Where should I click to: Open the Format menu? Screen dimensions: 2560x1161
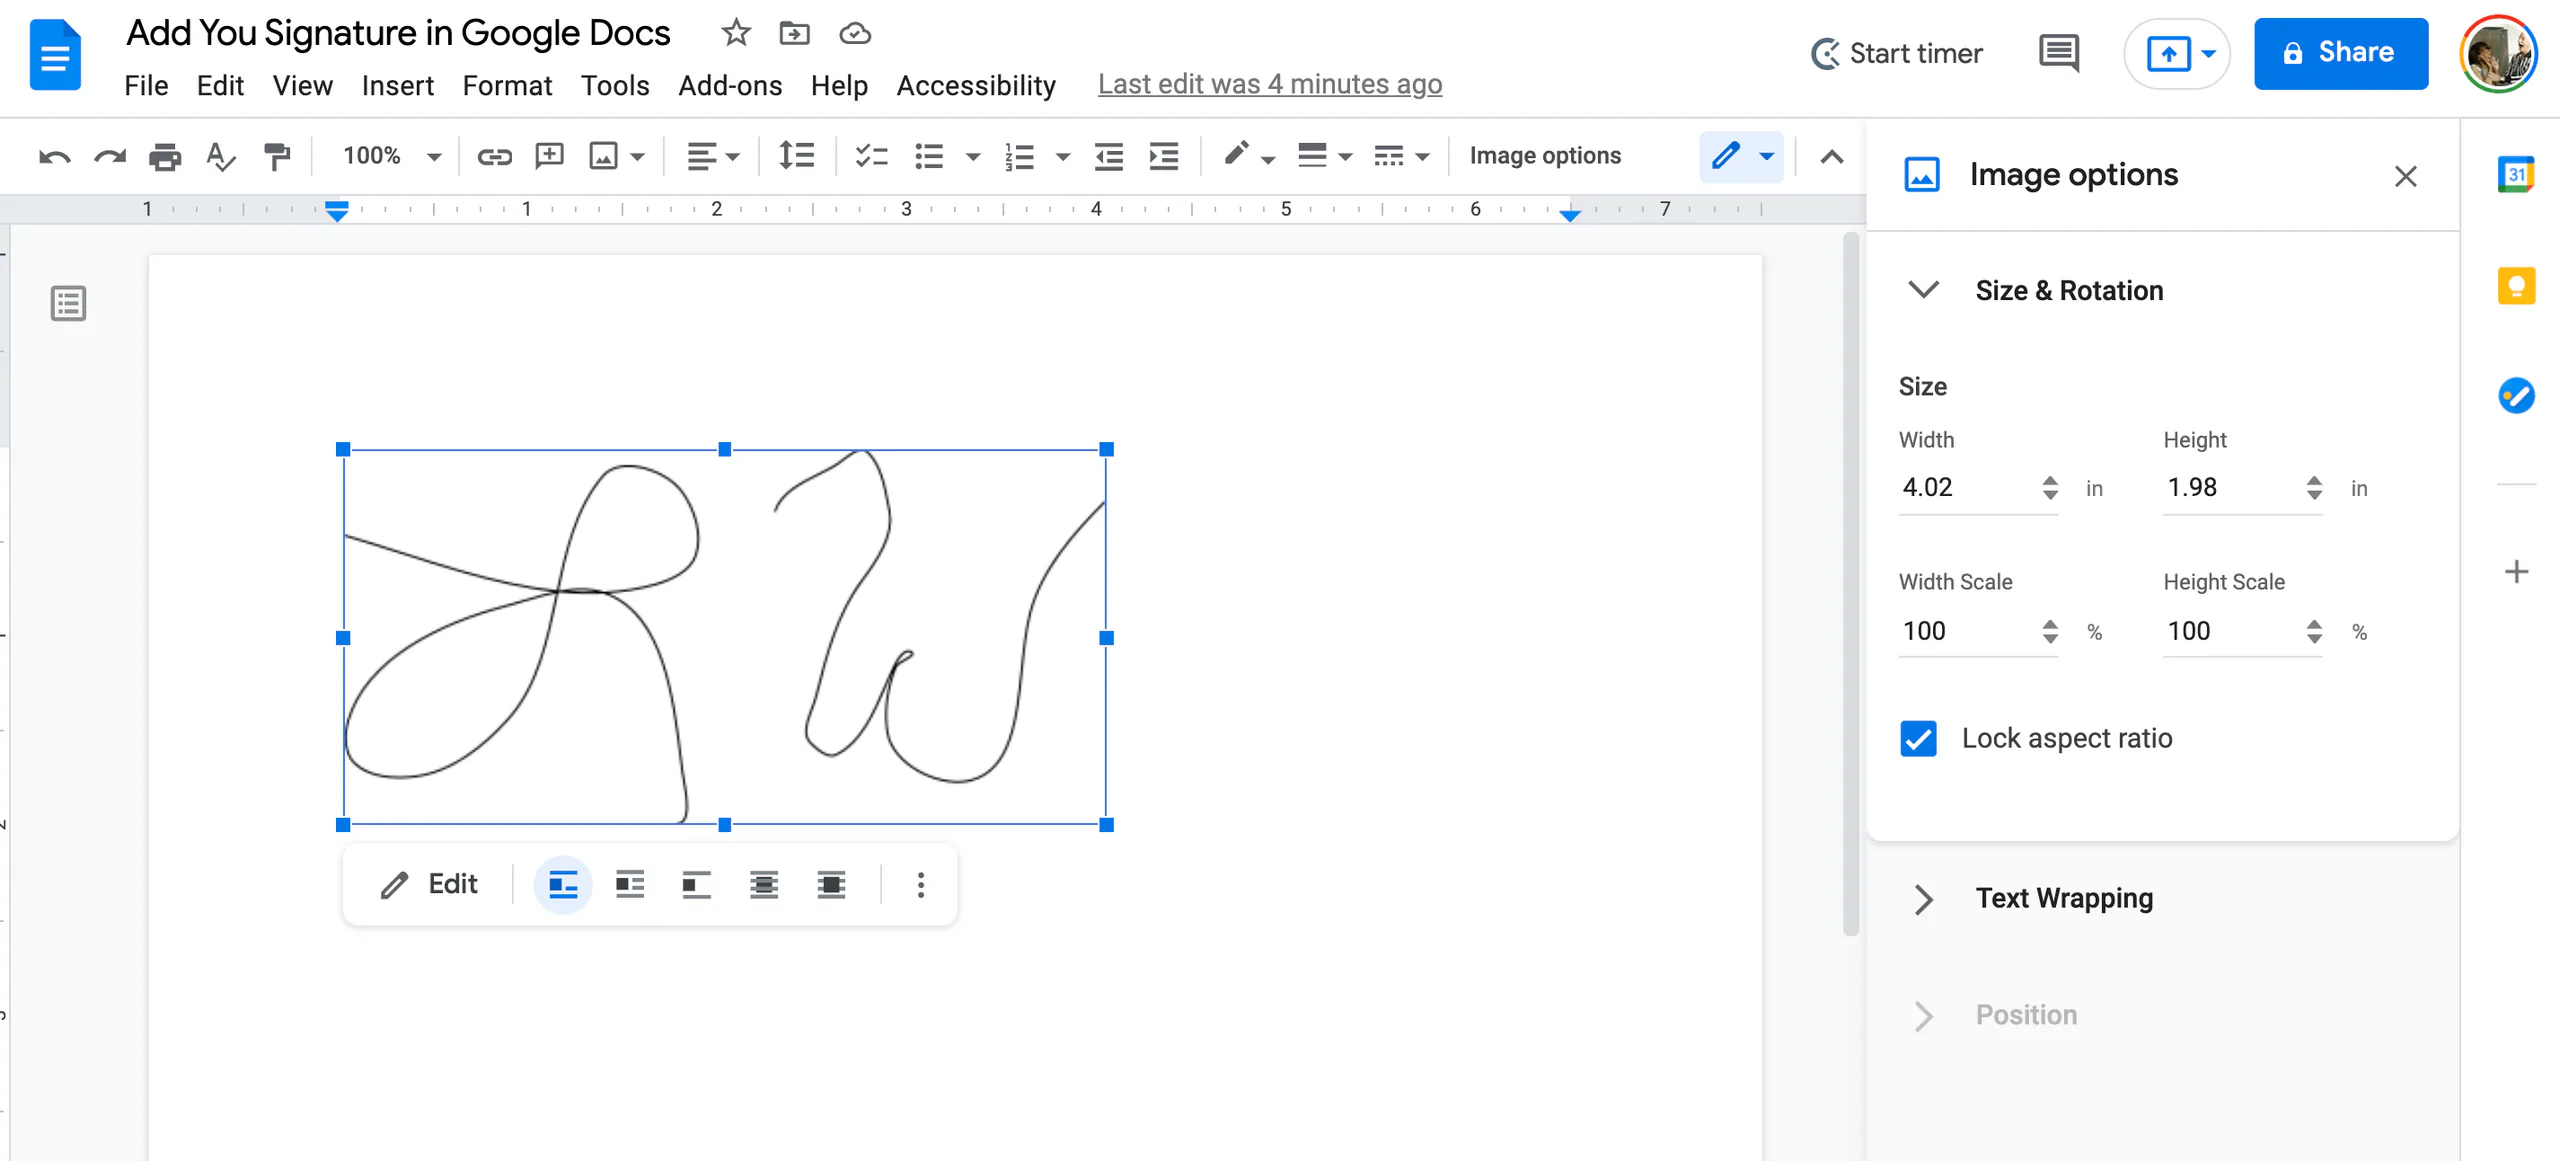(507, 86)
